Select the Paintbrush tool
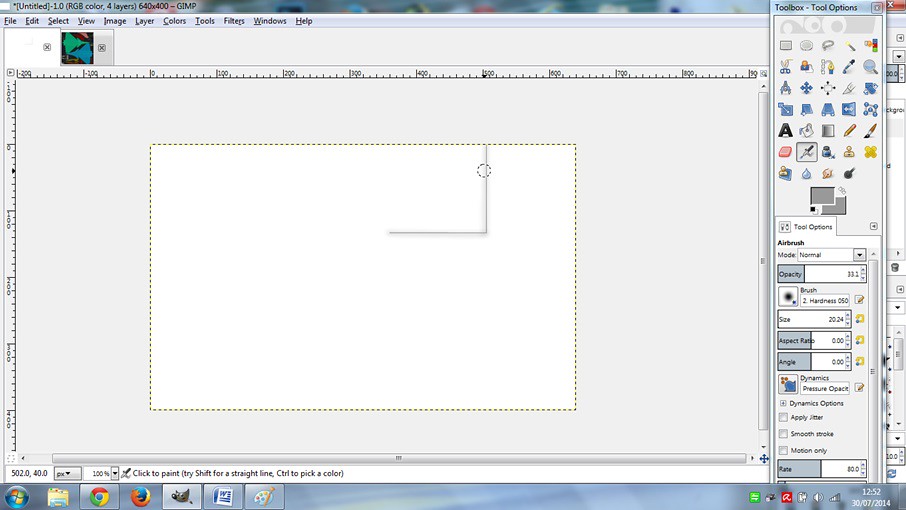906x510 pixels. [871, 131]
